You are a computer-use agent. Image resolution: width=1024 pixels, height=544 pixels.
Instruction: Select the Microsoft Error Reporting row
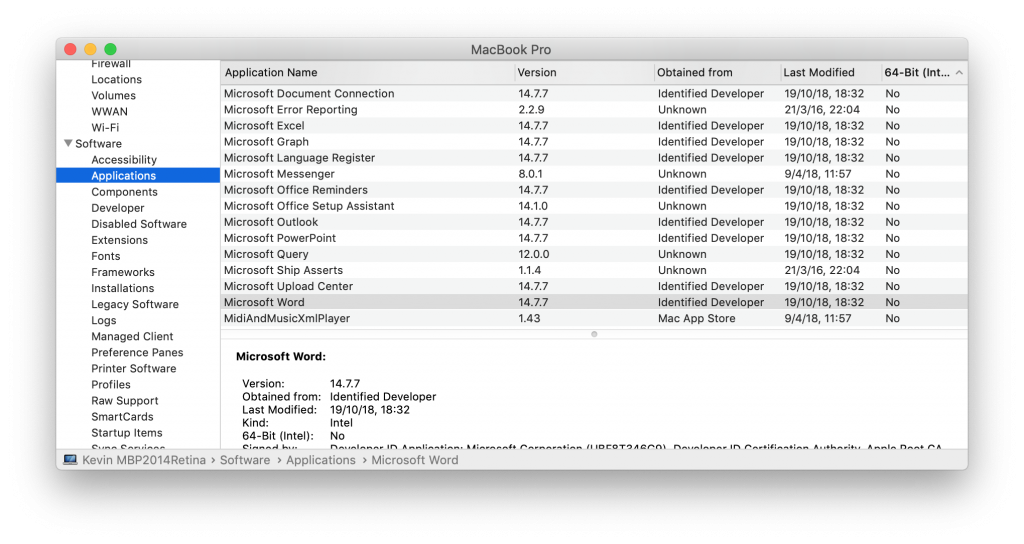point(594,110)
